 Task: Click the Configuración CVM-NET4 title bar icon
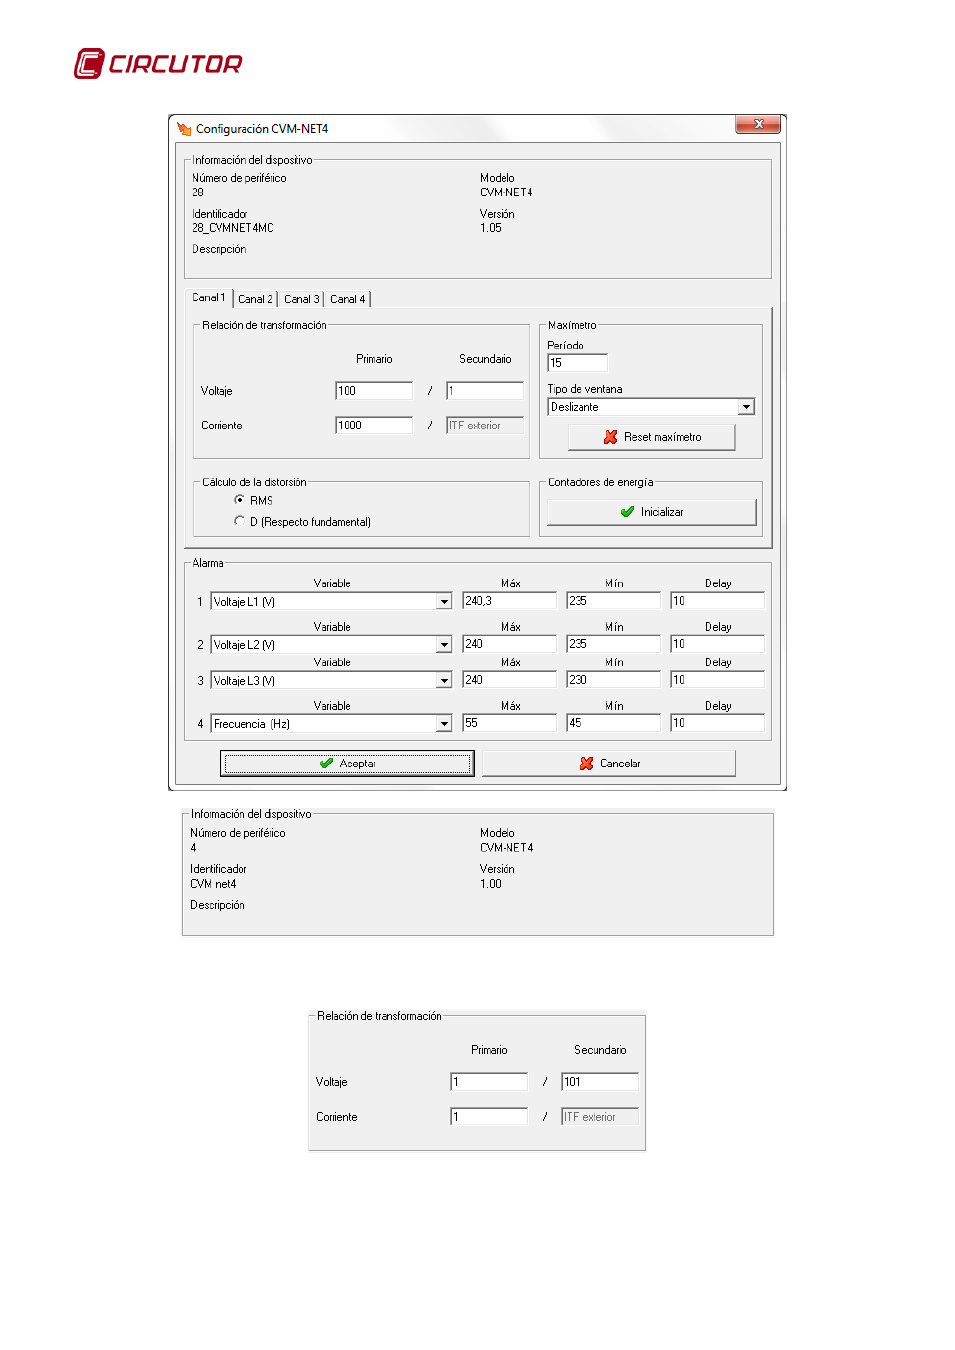pos(184,129)
